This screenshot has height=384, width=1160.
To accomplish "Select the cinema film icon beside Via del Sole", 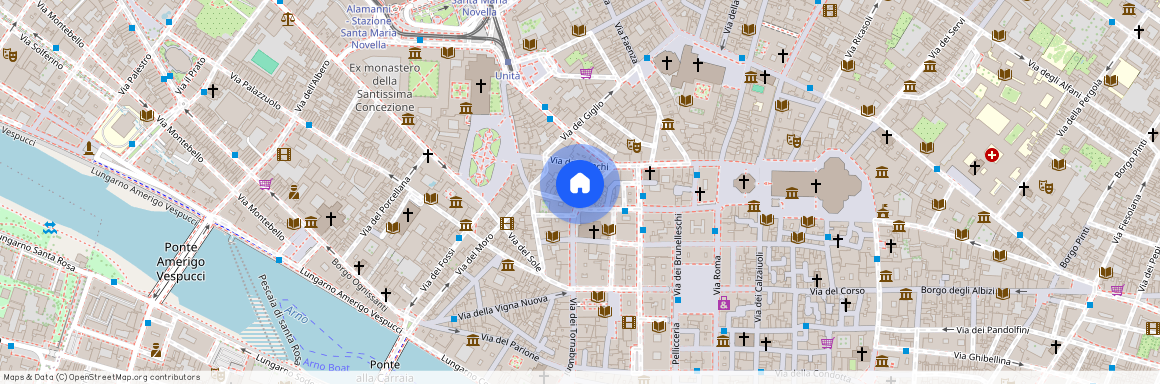I will [506, 223].
